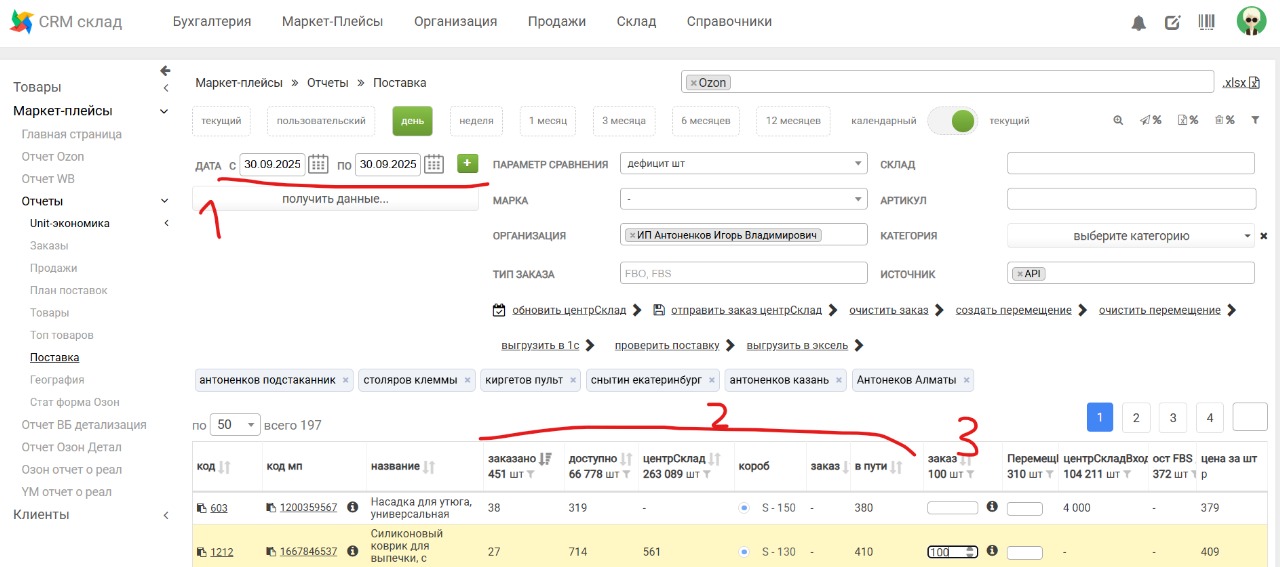Open the rows per page dropdown
1280x567 pixels.
(x=237, y=424)
